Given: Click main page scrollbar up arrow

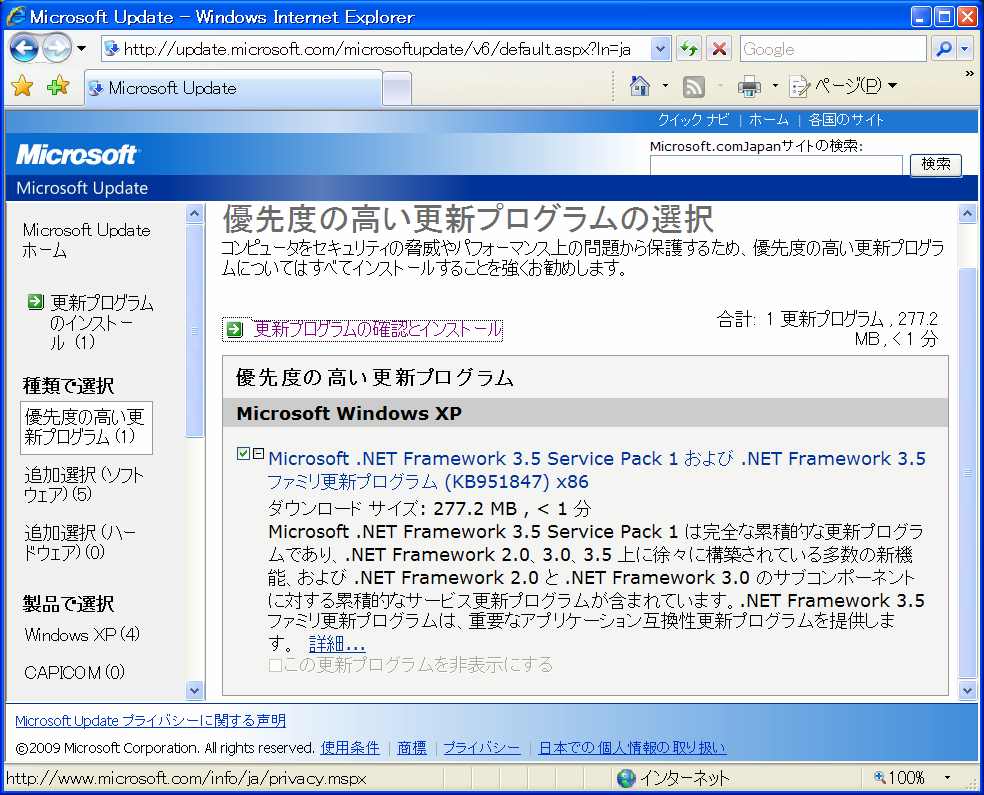Looking at the screenshot, I should tap(968, 214).
